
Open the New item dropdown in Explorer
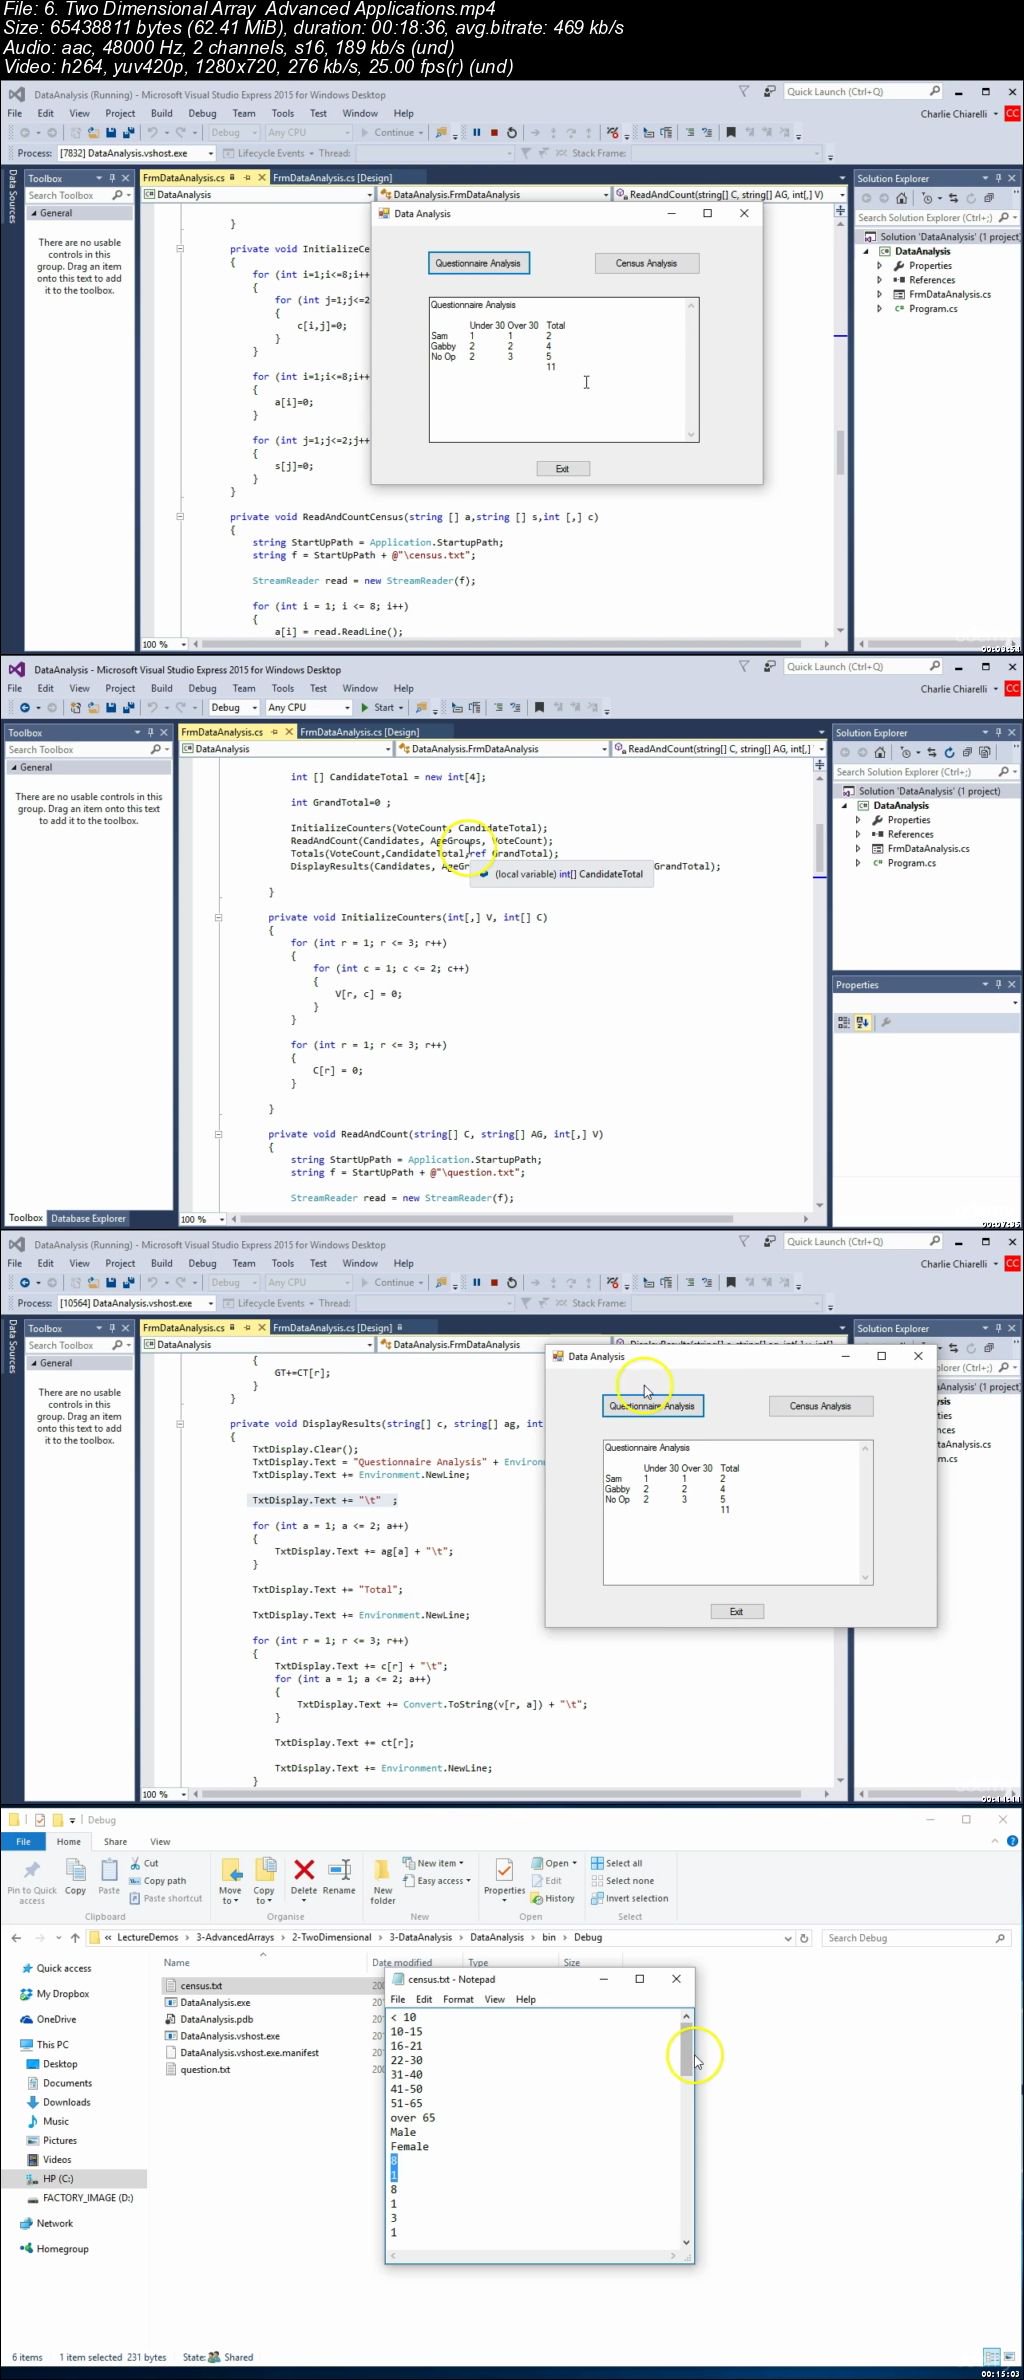pyautogui.click(x=432, y=1863)
